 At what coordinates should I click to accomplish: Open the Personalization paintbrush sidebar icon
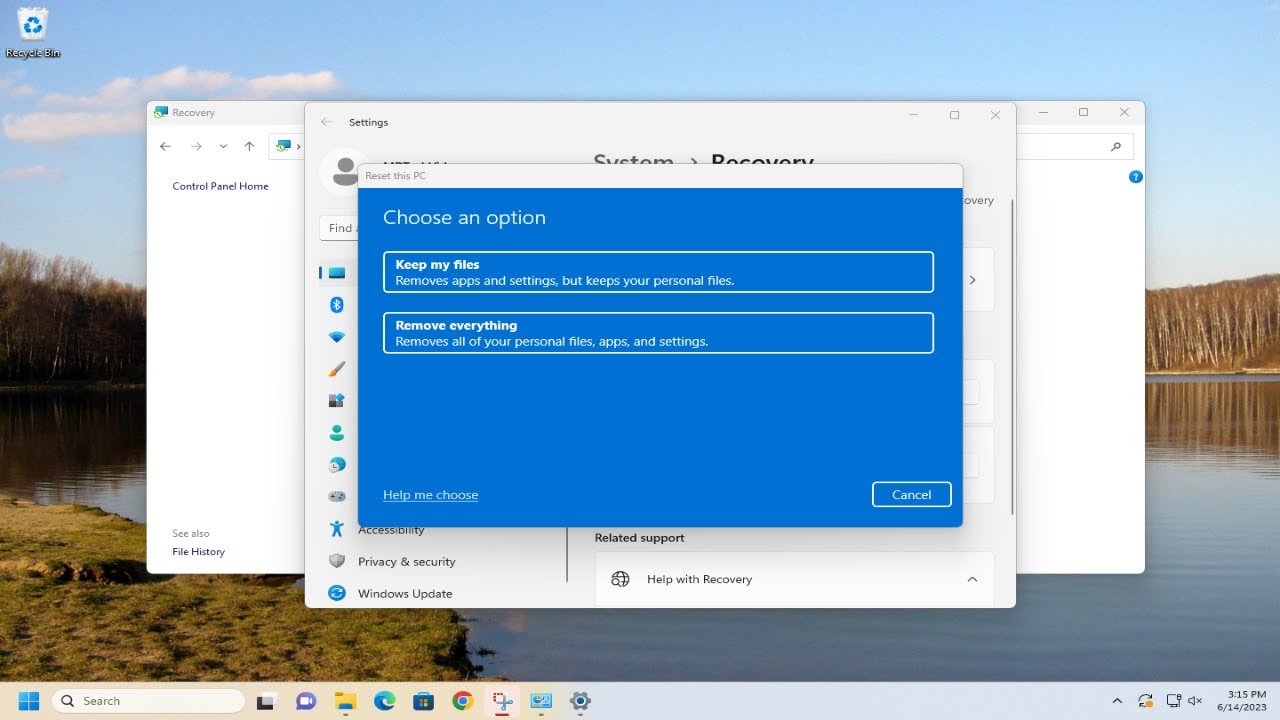tap(337, 369)
